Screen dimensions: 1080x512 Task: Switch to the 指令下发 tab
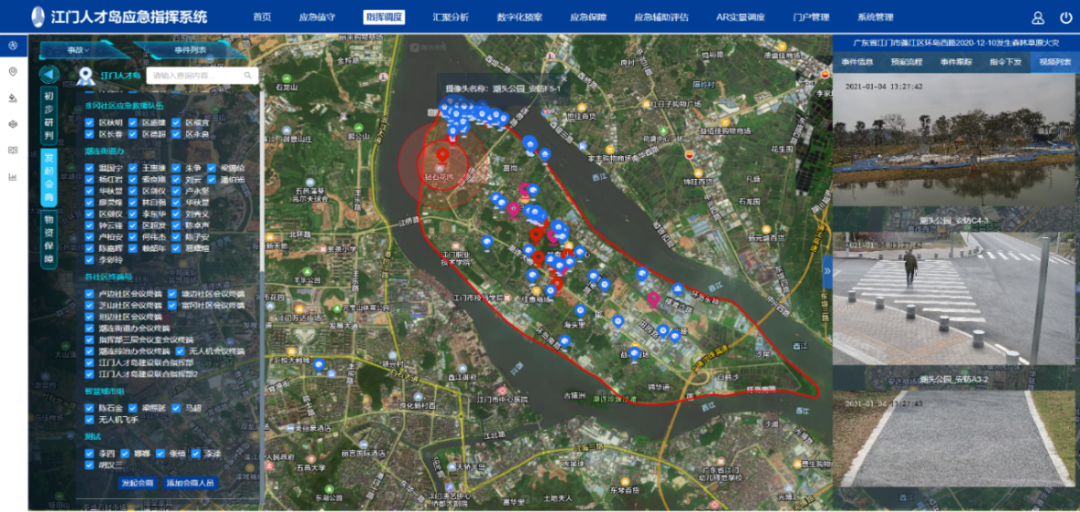point(1004,62)
